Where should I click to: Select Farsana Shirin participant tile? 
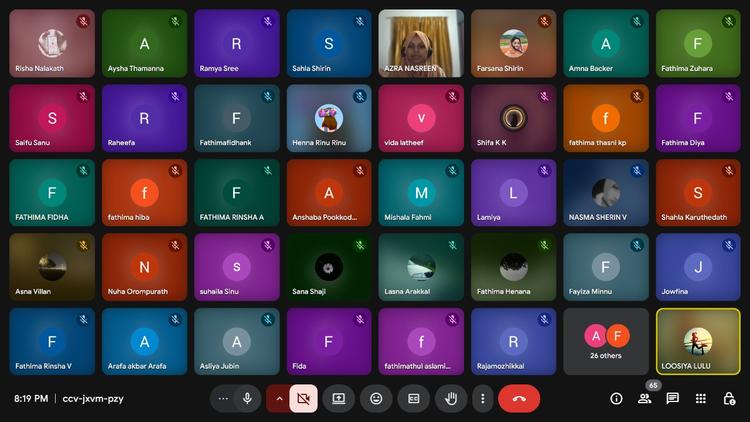(513, 43)
